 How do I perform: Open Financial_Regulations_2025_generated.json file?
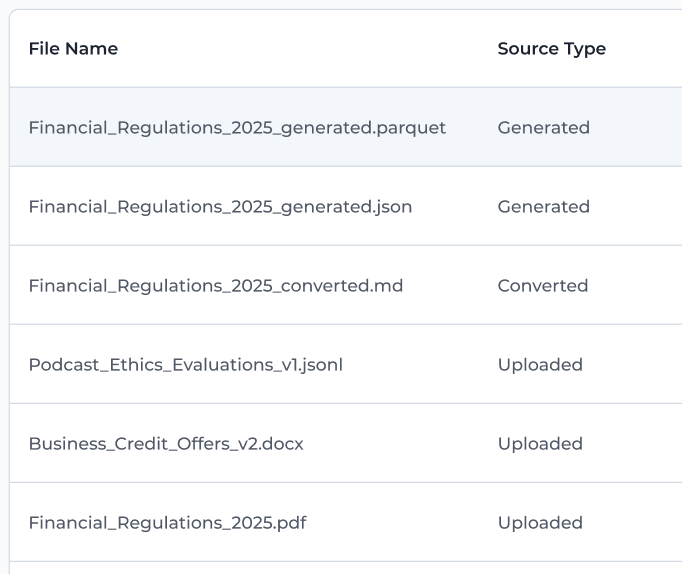[220, 207]
